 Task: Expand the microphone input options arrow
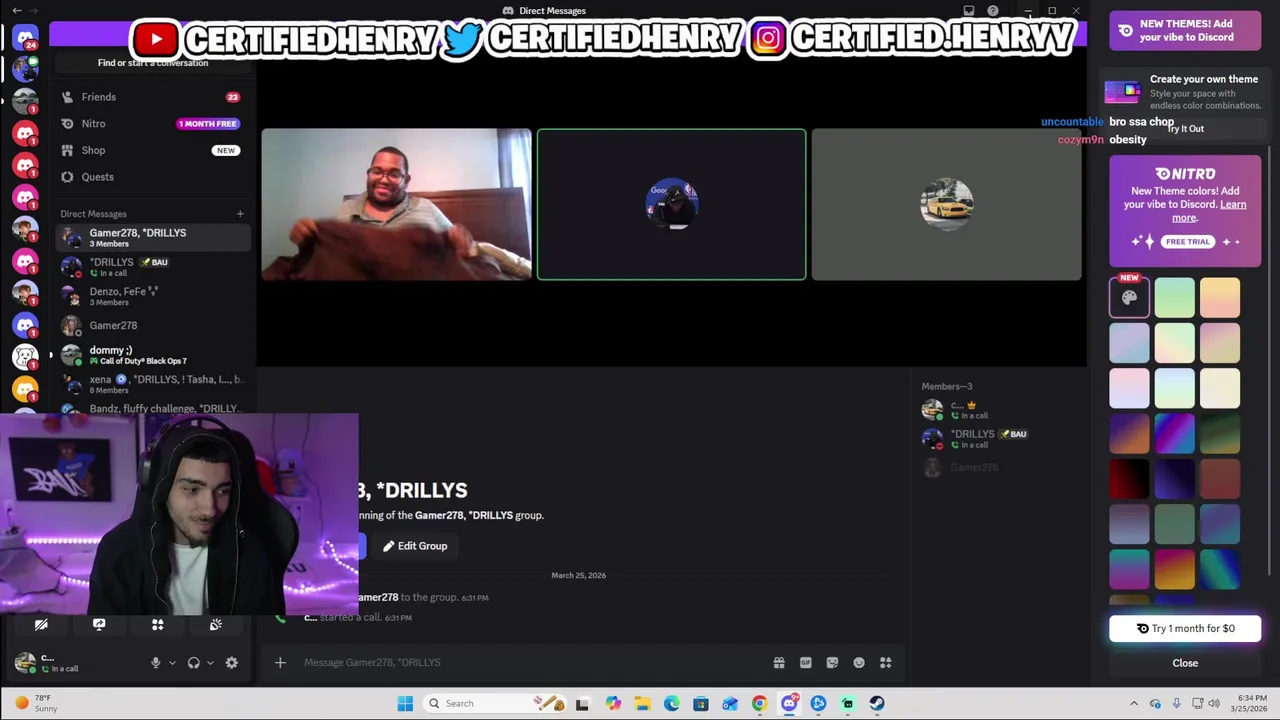[172, 662]
